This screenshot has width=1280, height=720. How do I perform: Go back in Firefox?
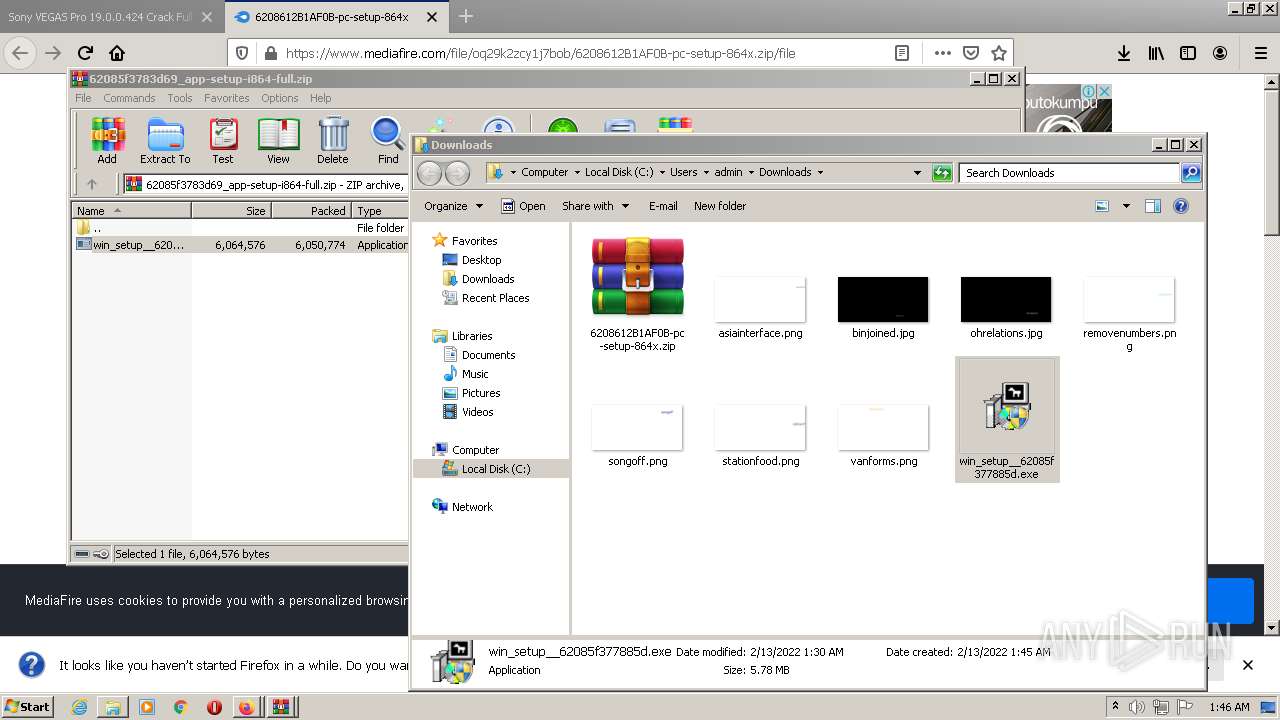pos(20,53)
